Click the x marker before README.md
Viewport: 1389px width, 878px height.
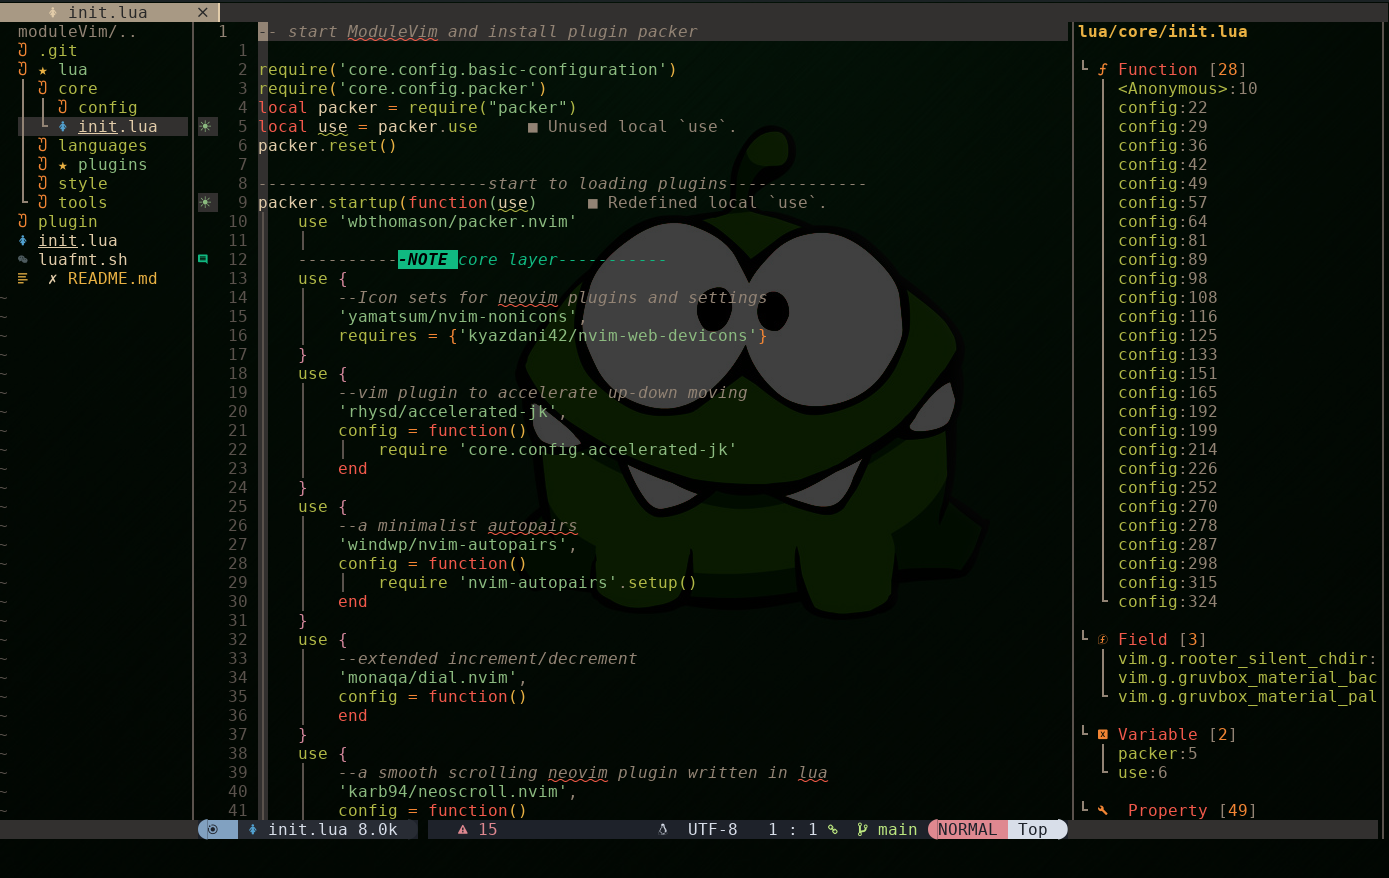coord(53,279)
